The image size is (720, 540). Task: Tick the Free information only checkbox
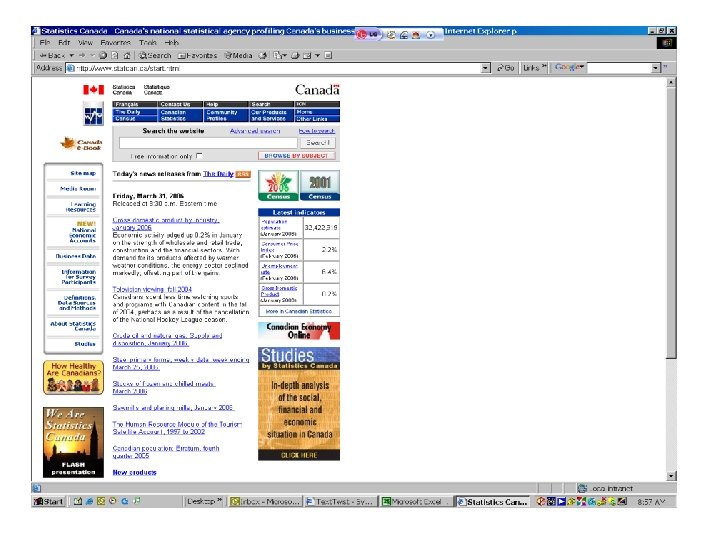coord(199,156)
